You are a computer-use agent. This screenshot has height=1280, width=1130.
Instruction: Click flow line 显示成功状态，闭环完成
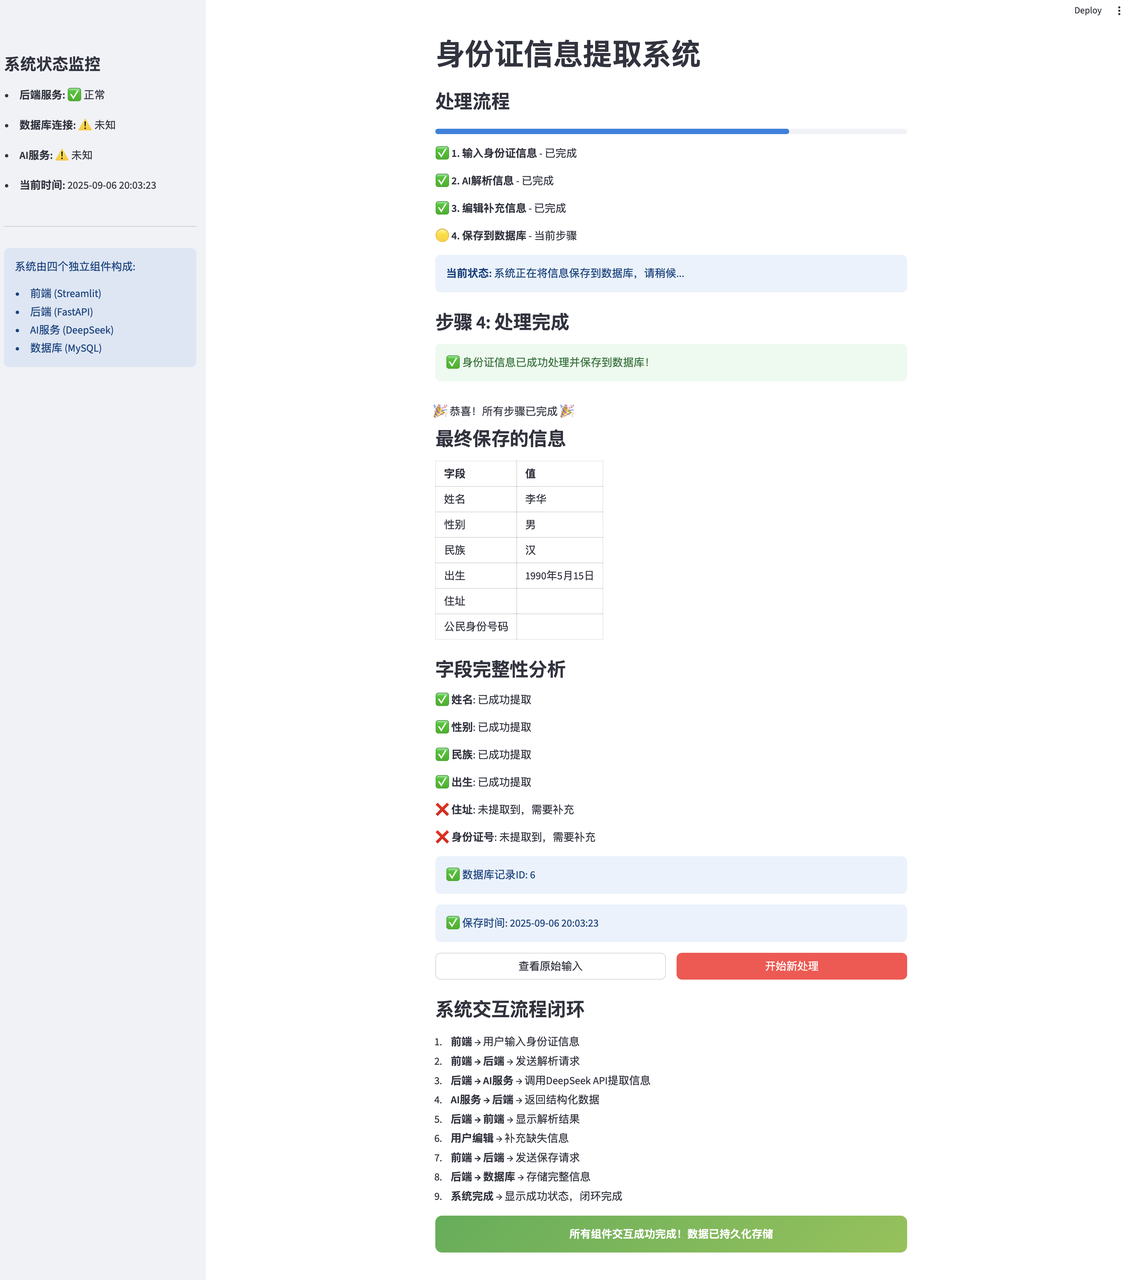point(536,1196)
